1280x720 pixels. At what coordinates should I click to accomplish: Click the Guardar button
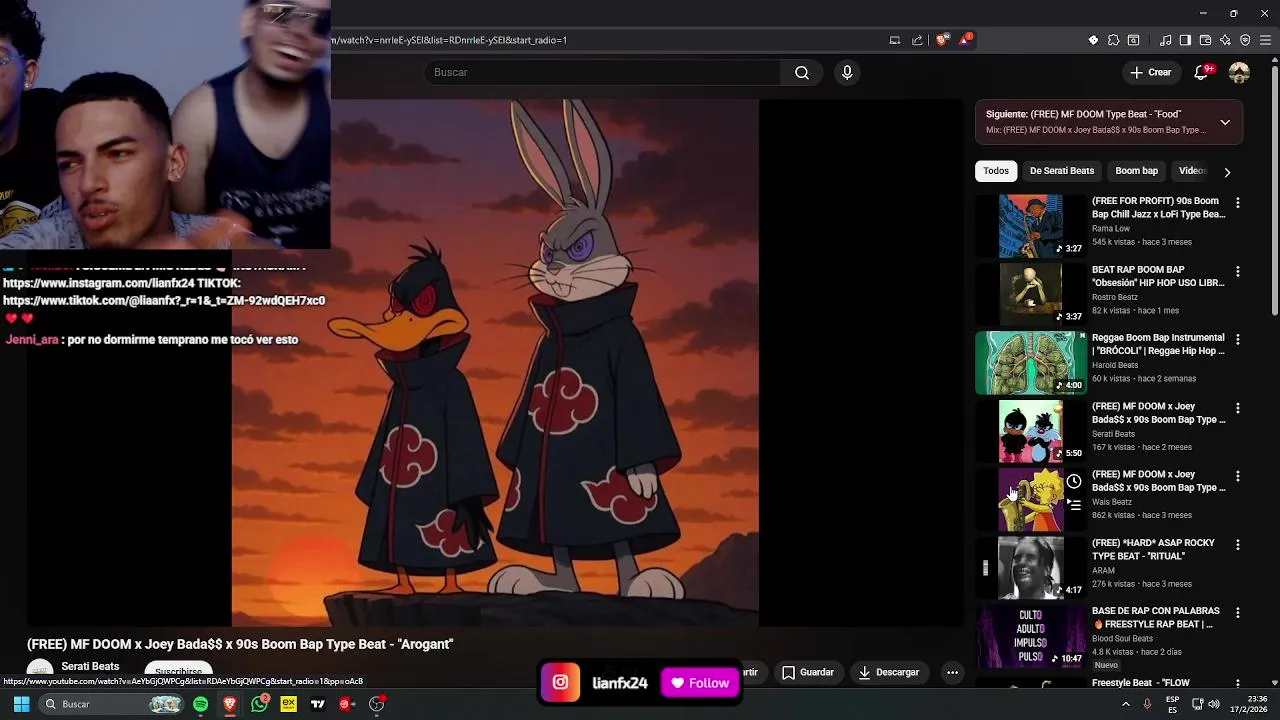[x=807, y=672]
